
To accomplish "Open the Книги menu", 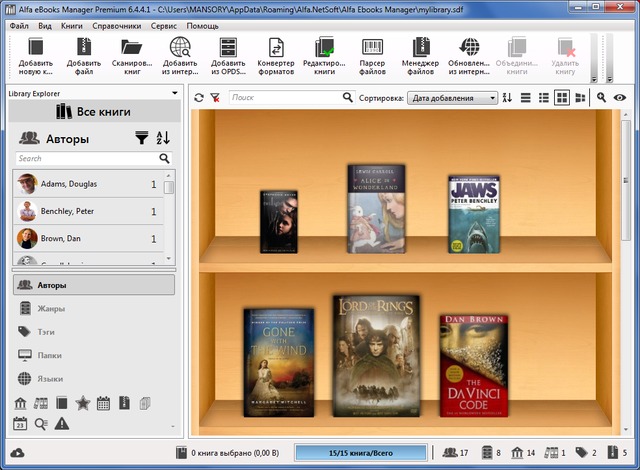I will point(72,26).
